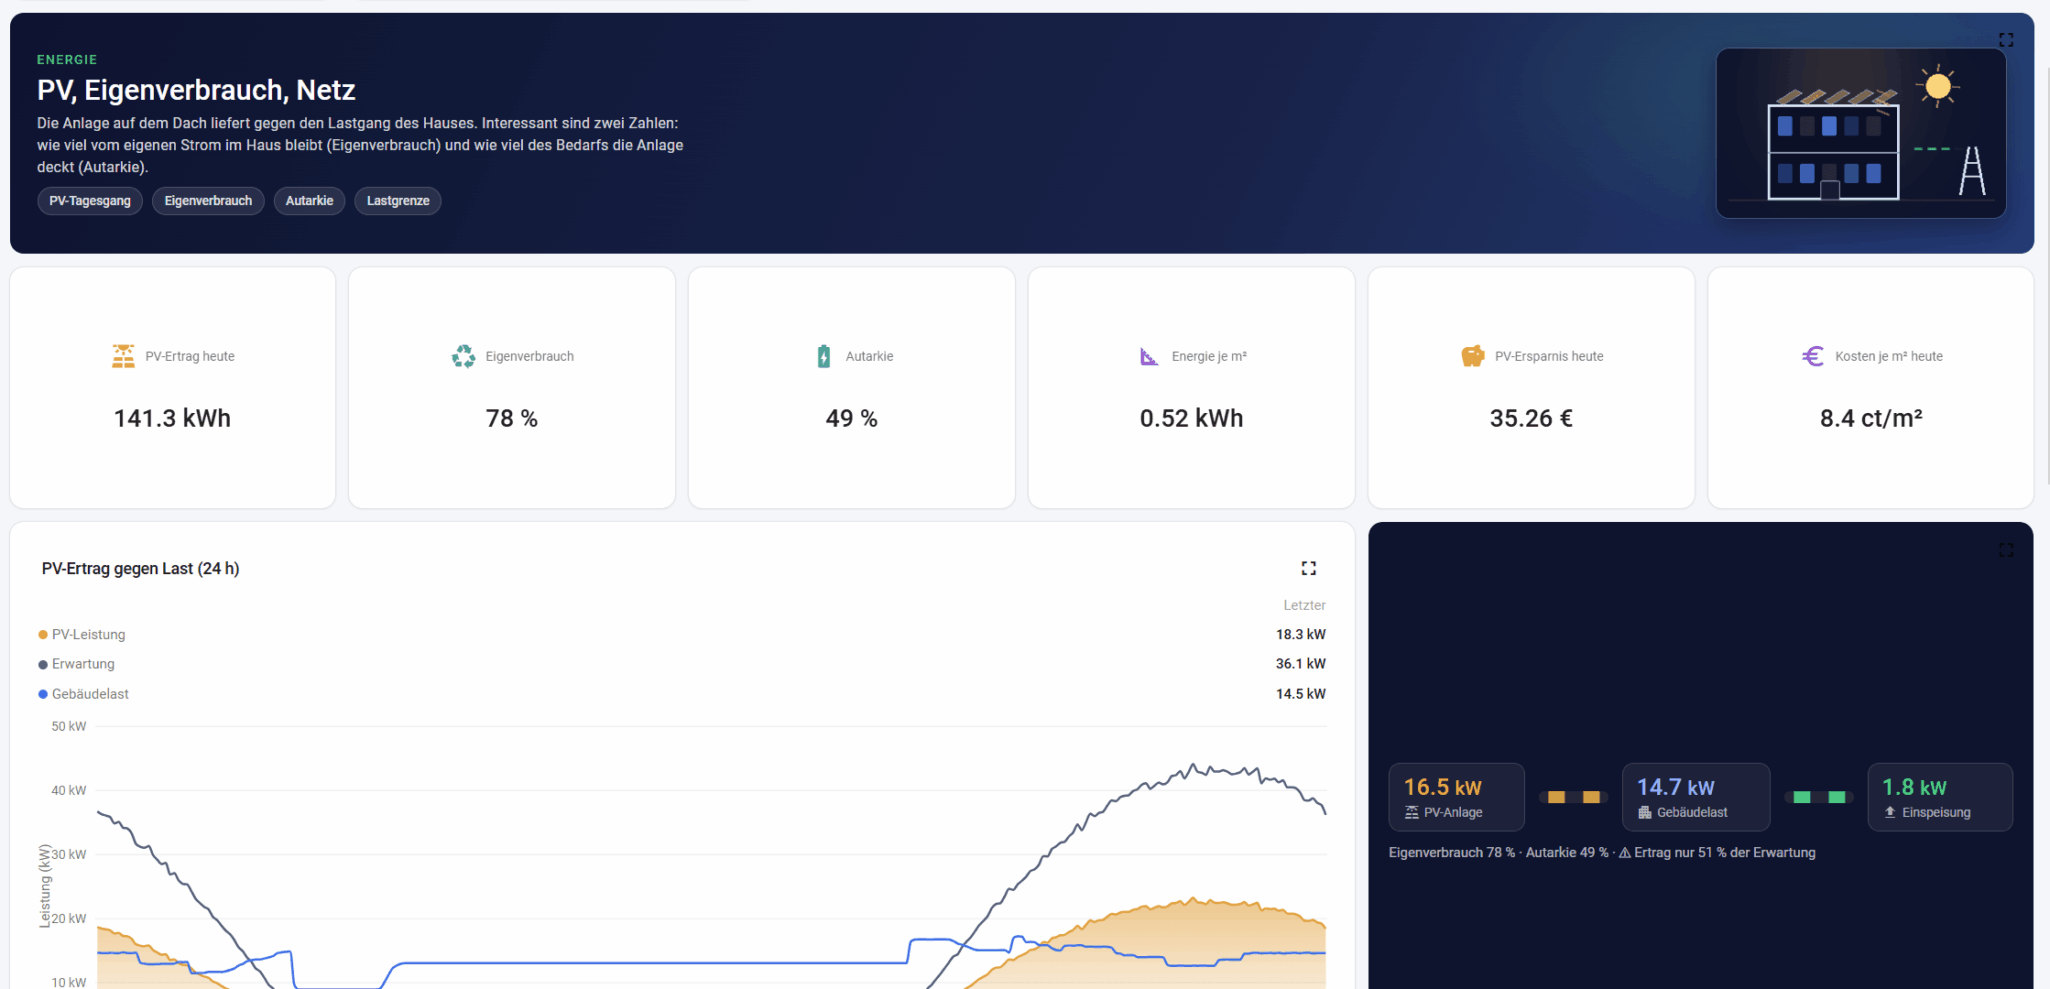The height and width of the screenshot is (989, 2050).
Task: Click the warning icon before Ertrag nur 51 %
Action: [x=1625, y=853]
